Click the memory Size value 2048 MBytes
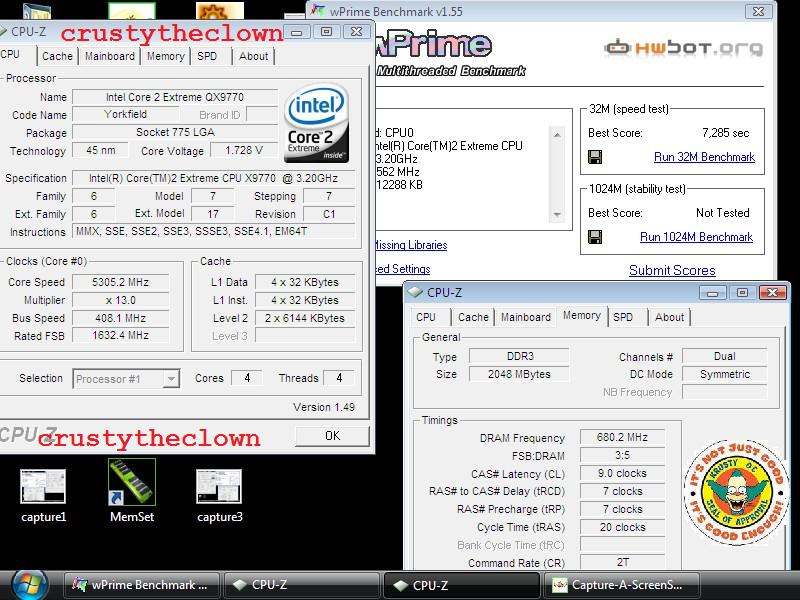800x600 pixels. [x=519, y=374]
